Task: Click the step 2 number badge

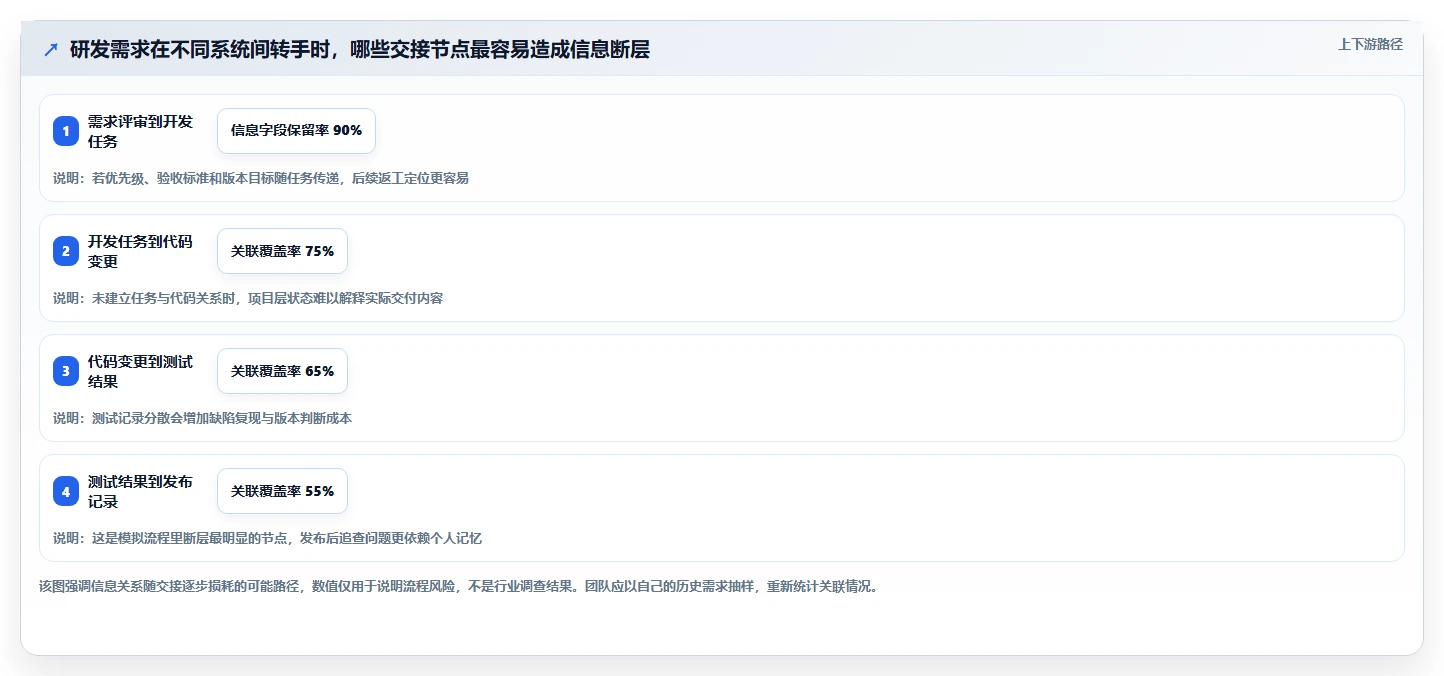Action: coord(66,251)
